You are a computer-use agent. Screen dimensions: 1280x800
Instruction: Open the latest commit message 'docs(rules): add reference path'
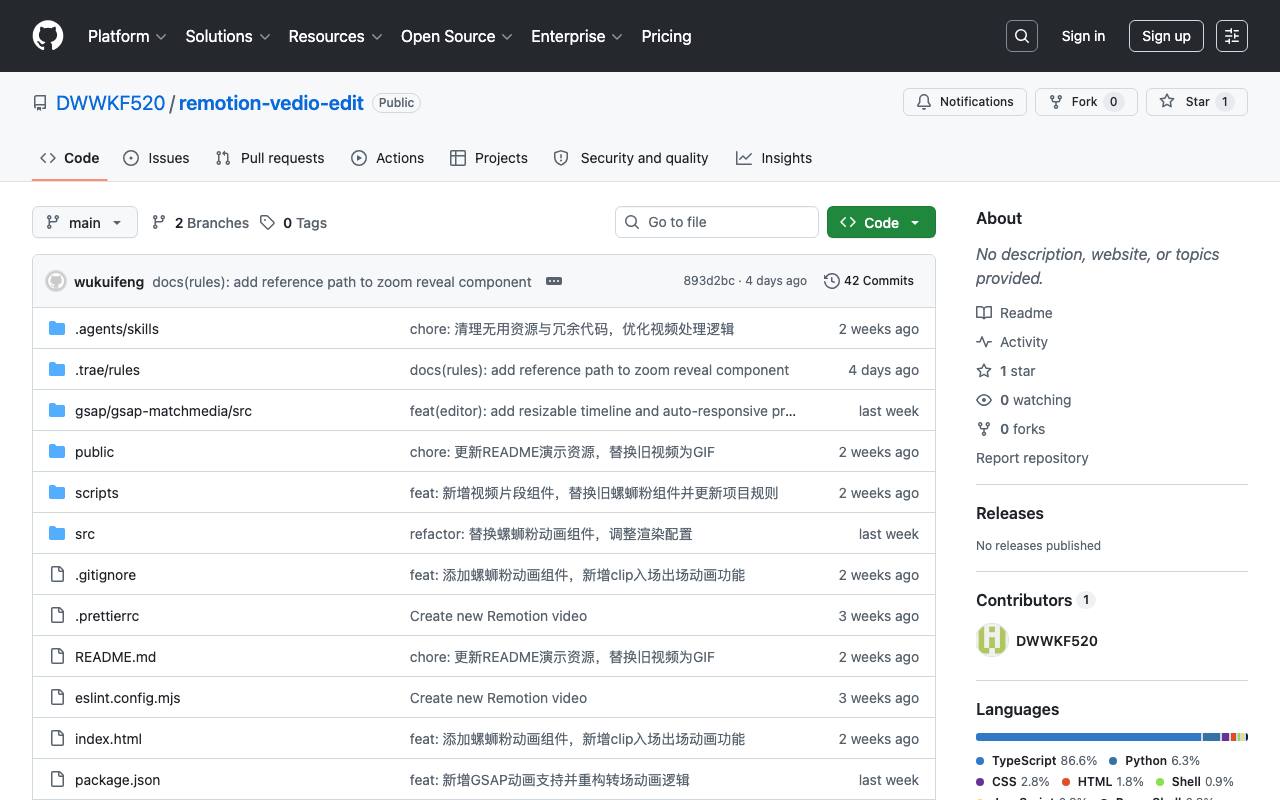pyautogui.click(x=342, y=282)
